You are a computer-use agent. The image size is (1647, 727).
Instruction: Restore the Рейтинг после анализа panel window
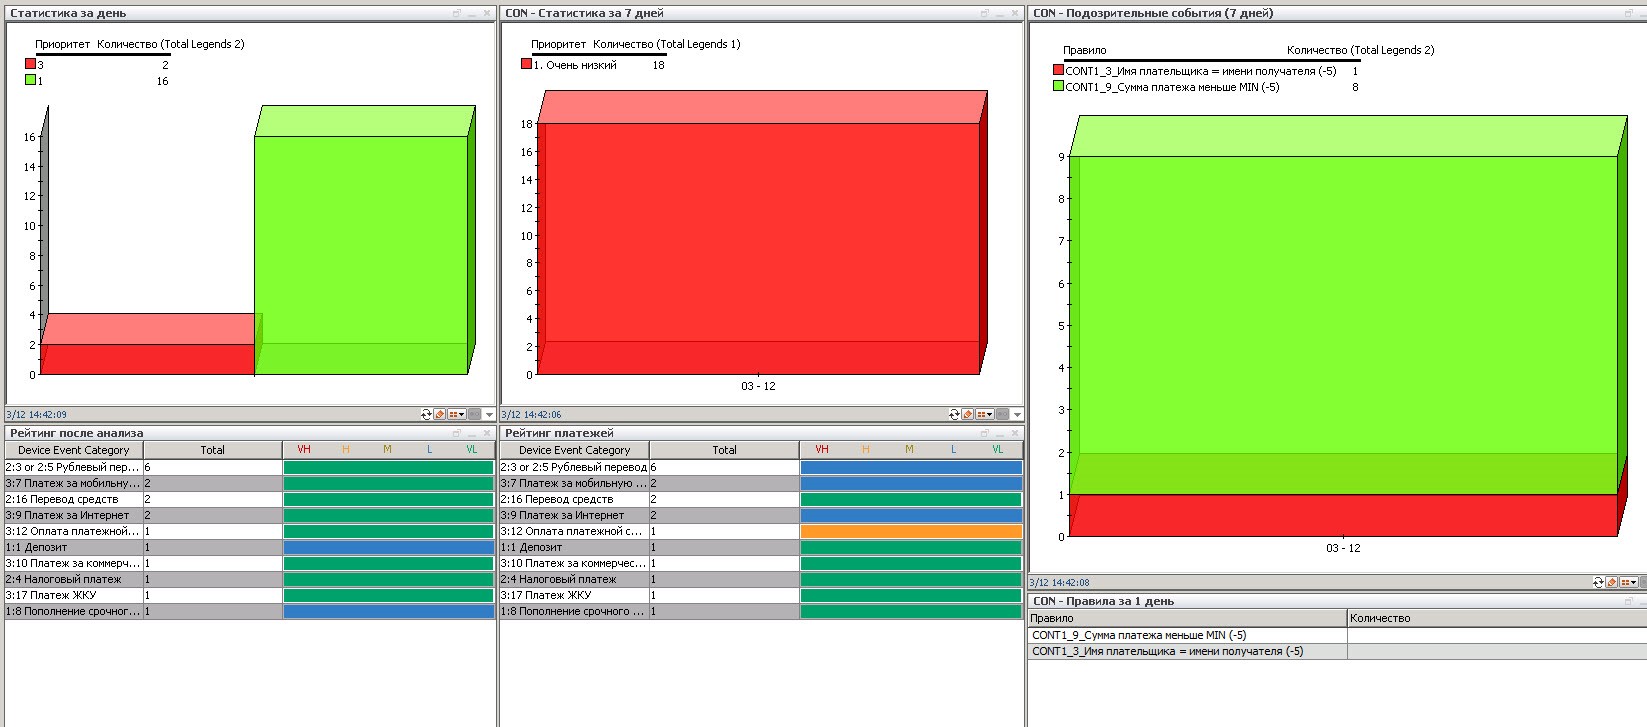[457, 433]
